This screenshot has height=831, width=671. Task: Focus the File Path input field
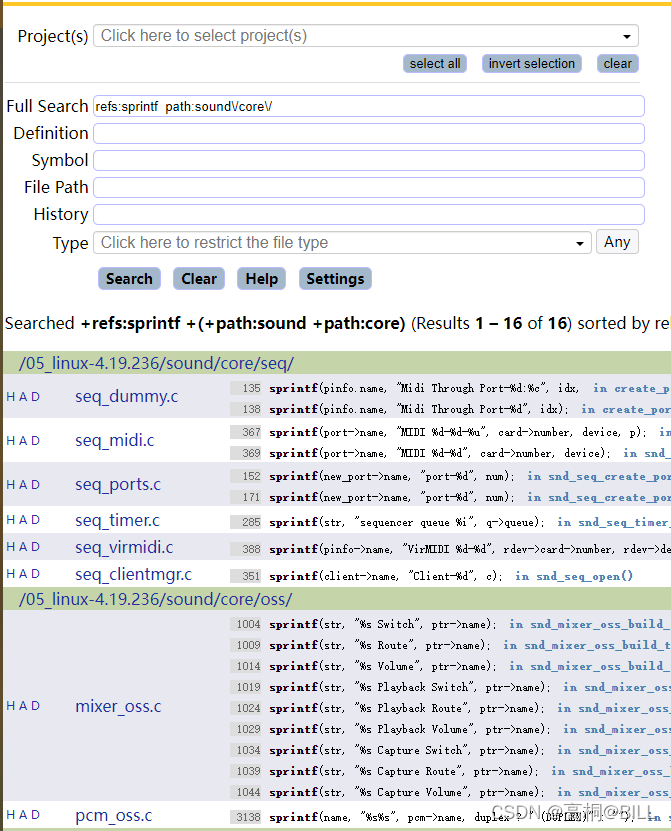tap(369, 187)
